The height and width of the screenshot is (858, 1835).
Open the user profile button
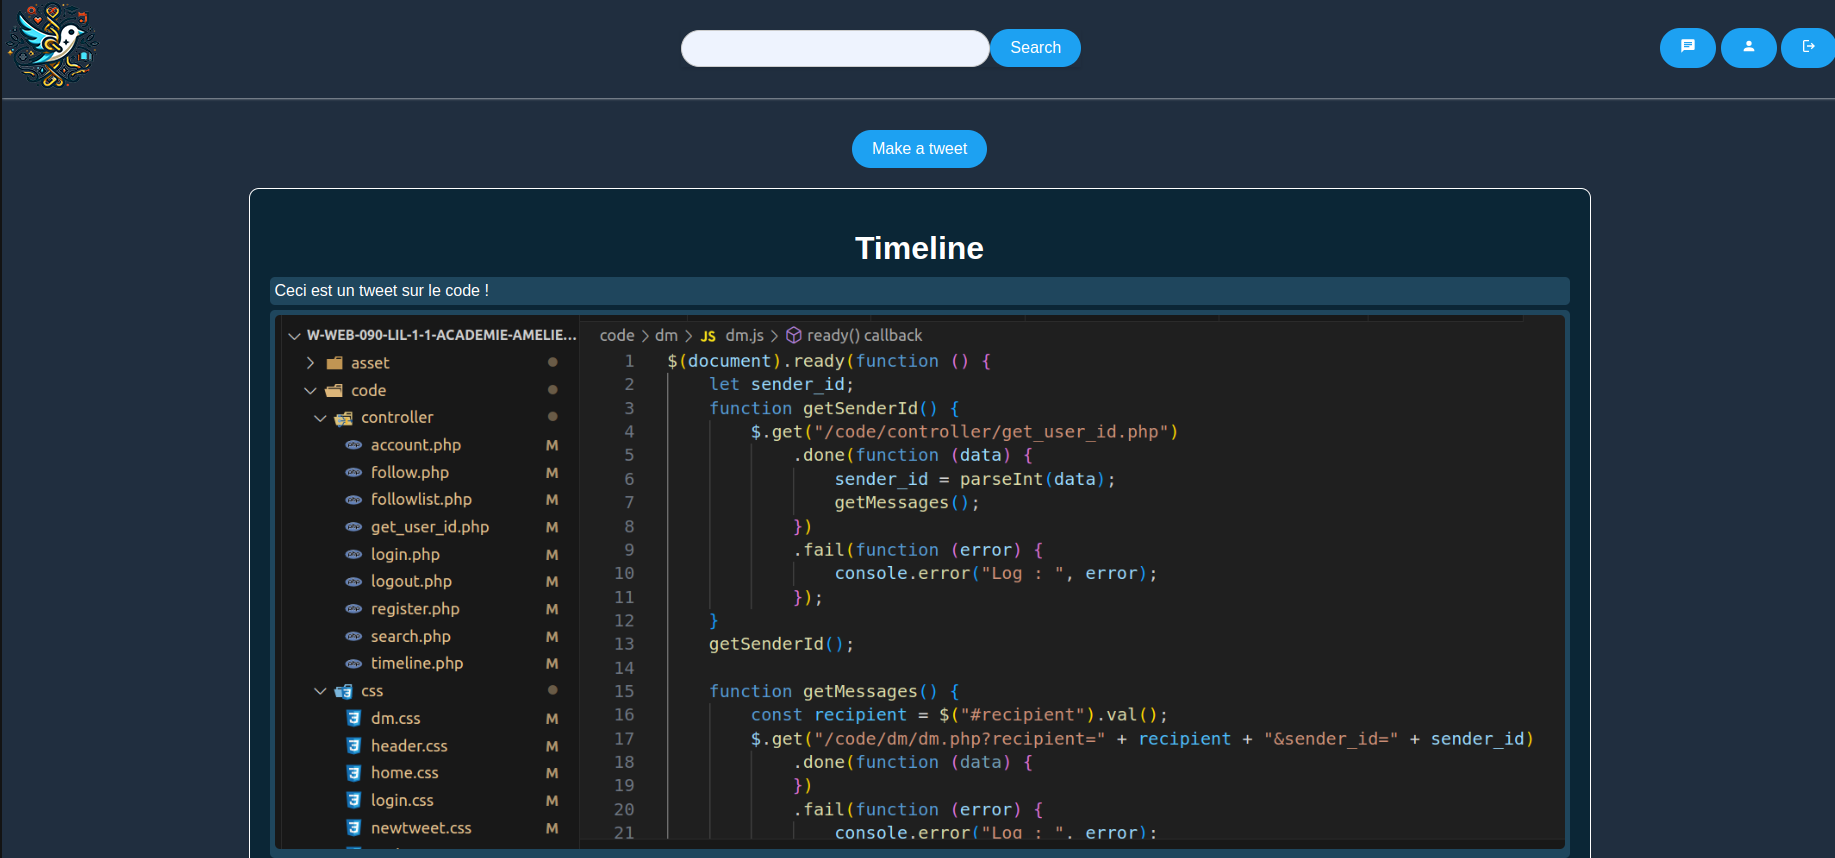pyautogui.click(x=1748, y=47)
